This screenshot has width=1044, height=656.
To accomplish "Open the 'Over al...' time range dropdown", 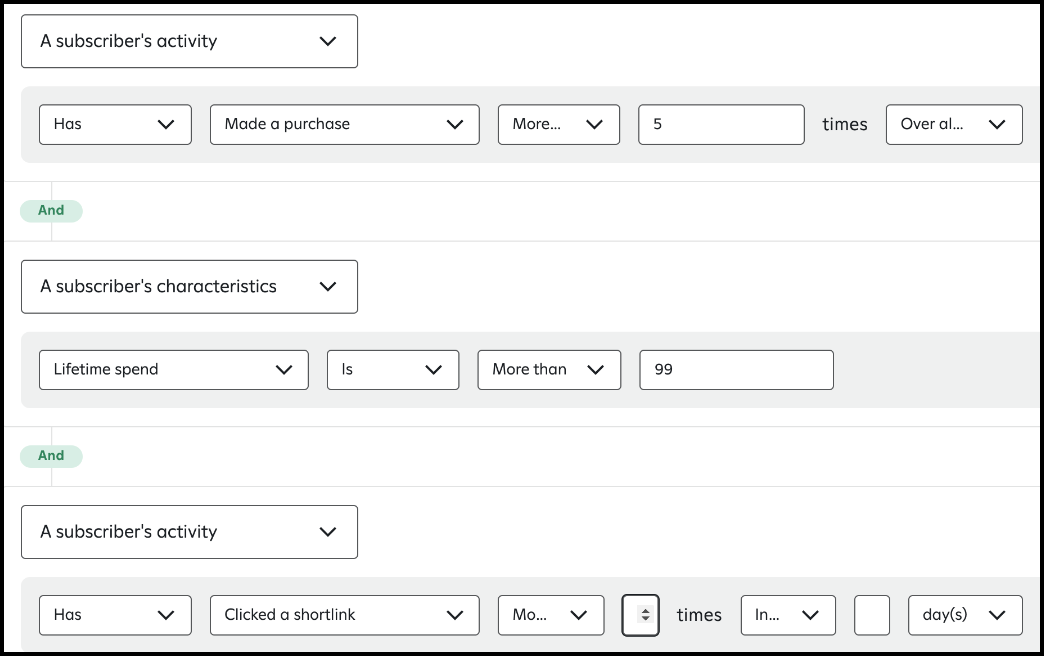I will click(x=954, y=125).
